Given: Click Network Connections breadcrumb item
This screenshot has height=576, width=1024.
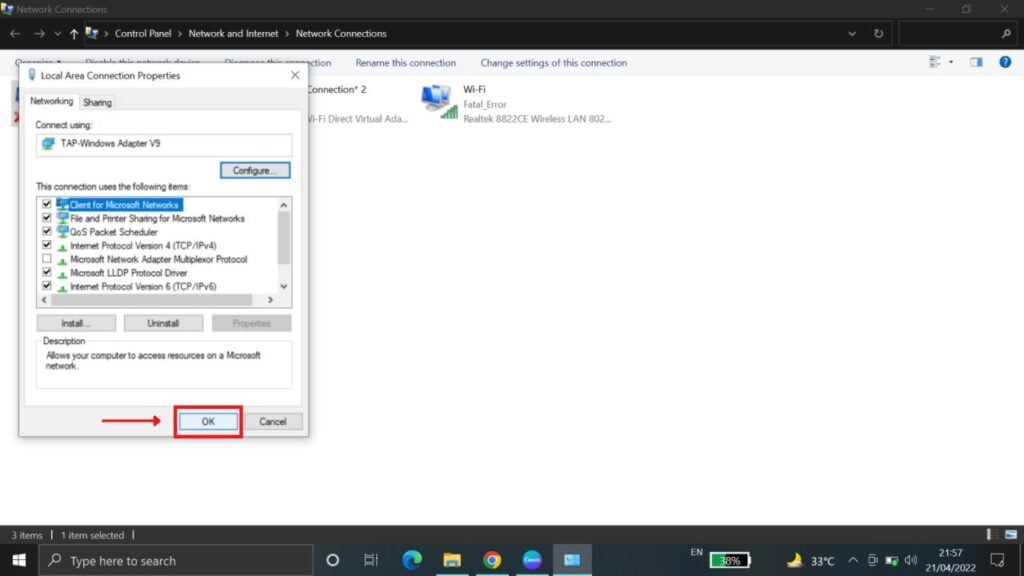Looking at the screenshot, I should [341, 33].
